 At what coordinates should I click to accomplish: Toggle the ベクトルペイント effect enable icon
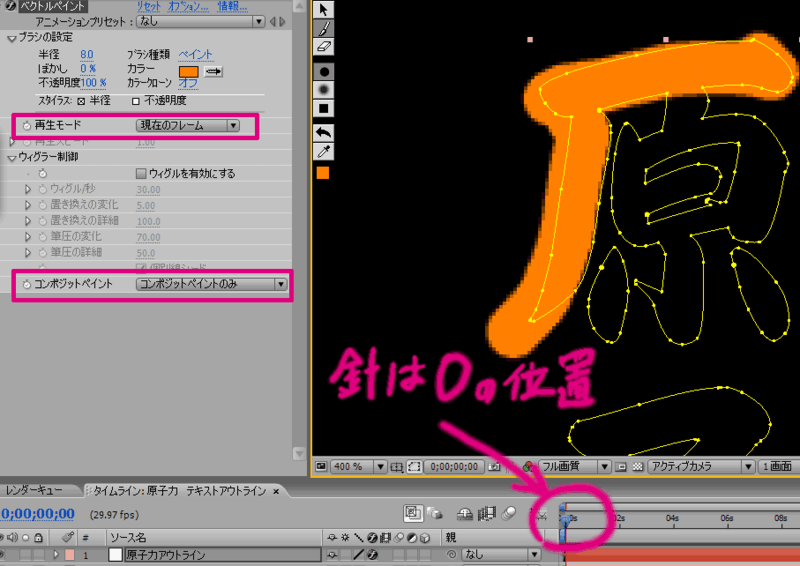10,6
